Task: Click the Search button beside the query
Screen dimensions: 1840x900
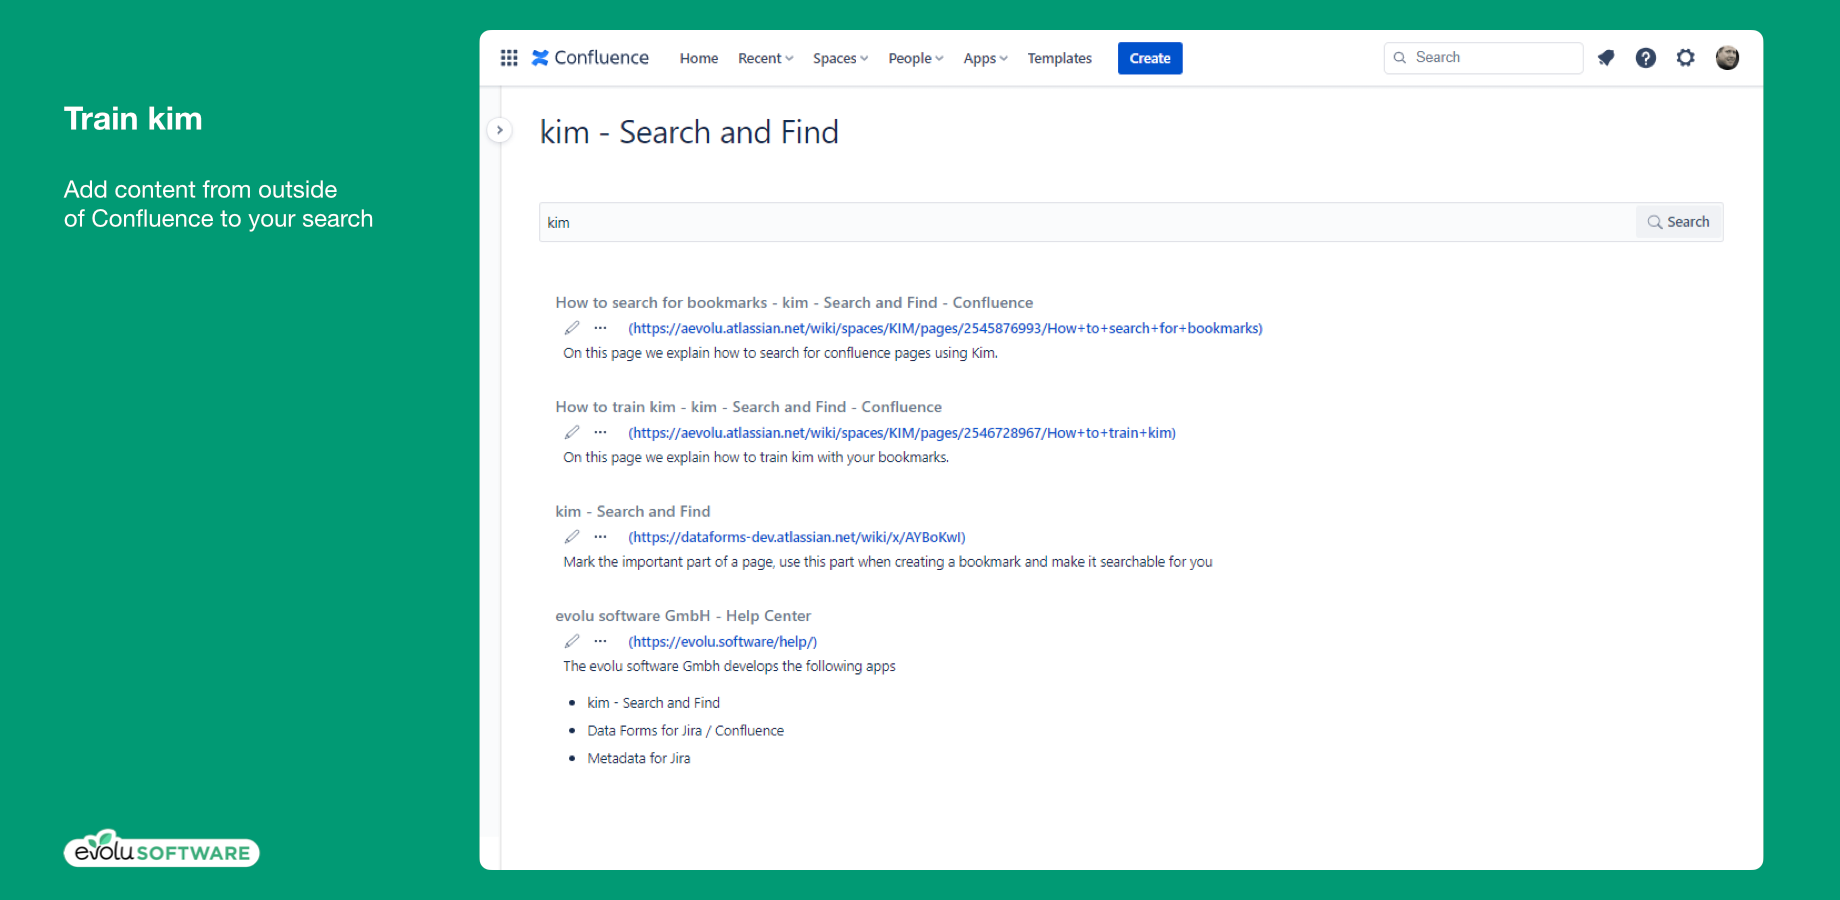Action: coord(1679,222)
